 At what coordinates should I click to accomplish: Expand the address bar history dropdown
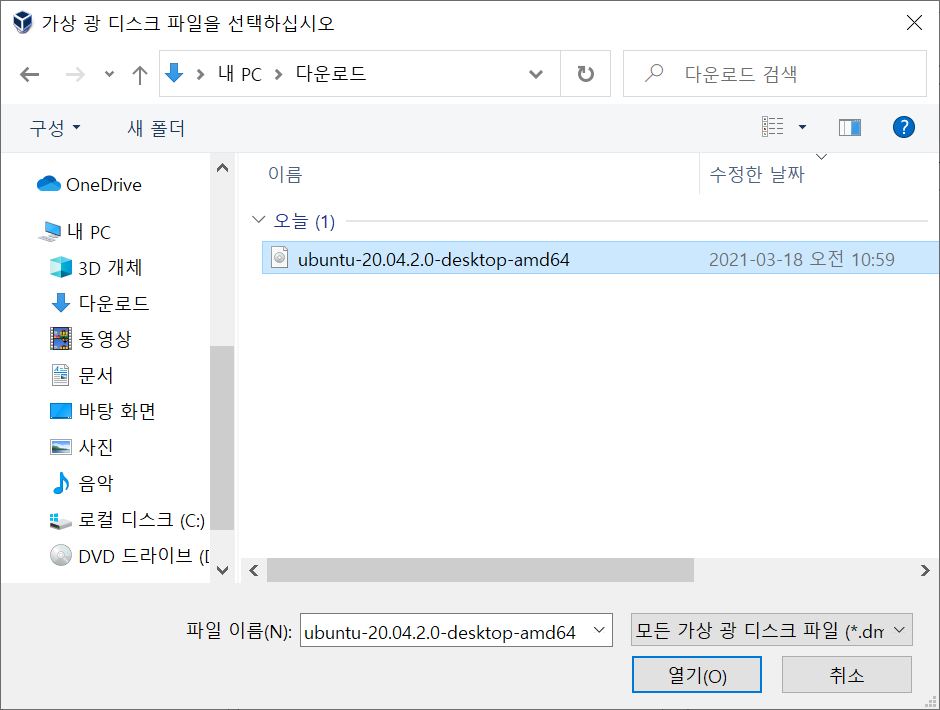pos(536,74)
